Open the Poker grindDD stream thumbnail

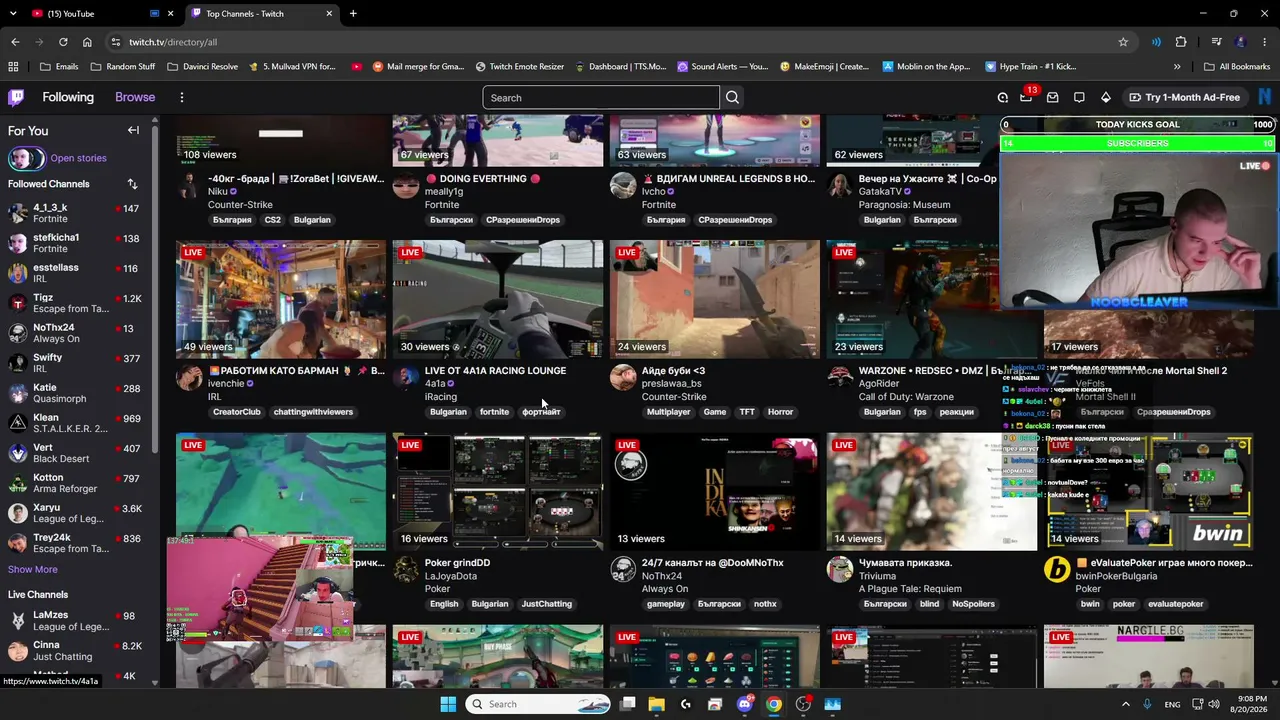click(498, 491)
